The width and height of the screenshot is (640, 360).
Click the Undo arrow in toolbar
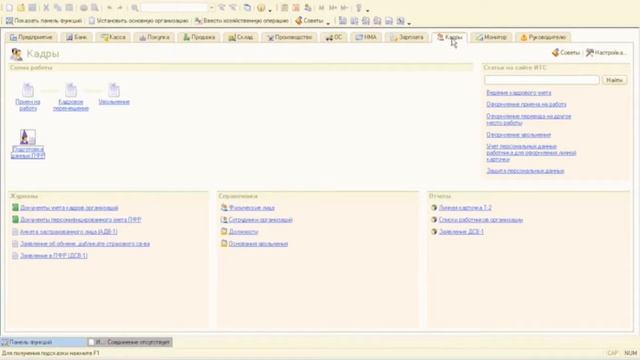(109, 8)
